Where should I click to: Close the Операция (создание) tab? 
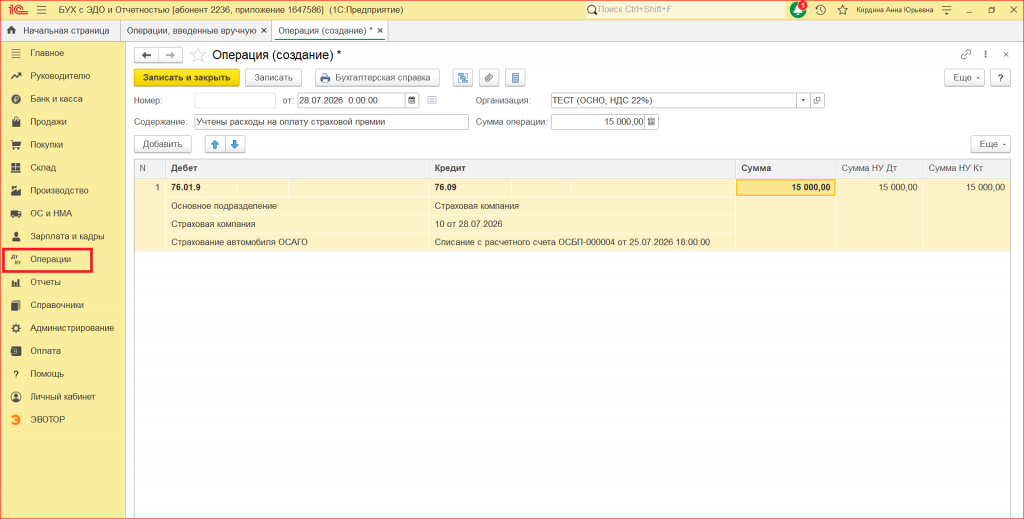tap(380, 31)
